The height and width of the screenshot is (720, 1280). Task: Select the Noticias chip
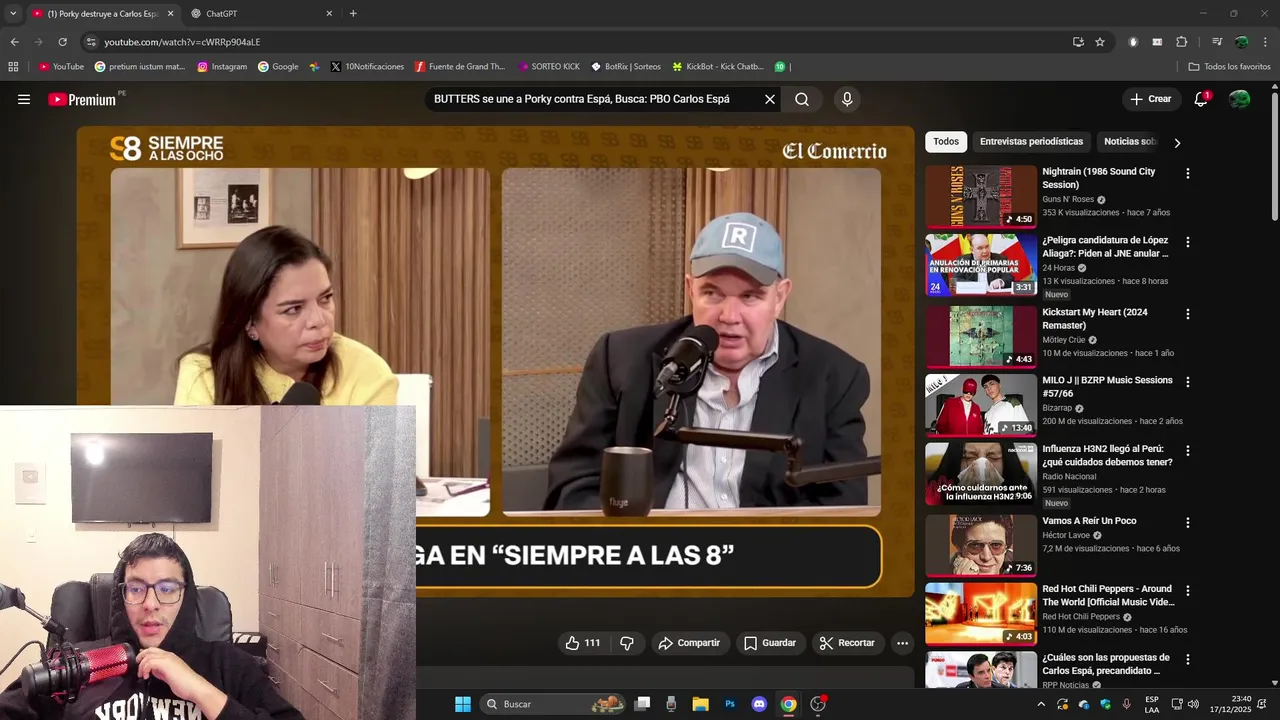[1130, 142]
